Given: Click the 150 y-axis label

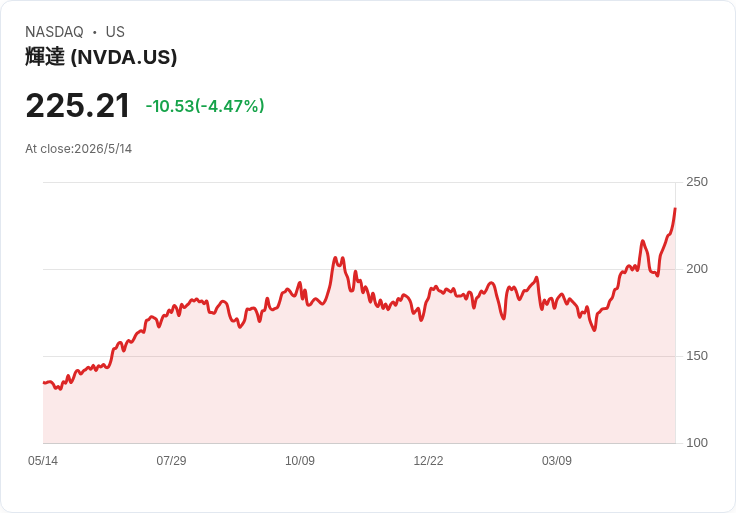Looking at the screenshot, I should 697,356.
